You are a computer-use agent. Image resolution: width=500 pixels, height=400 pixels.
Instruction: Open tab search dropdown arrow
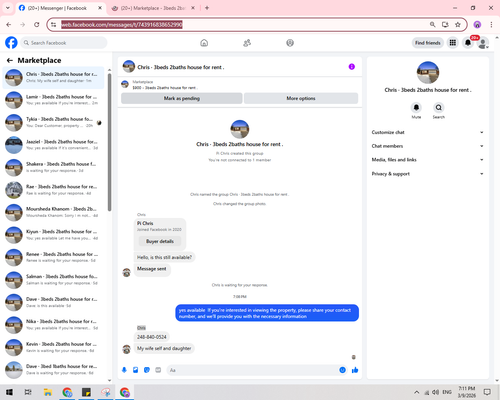8,8
